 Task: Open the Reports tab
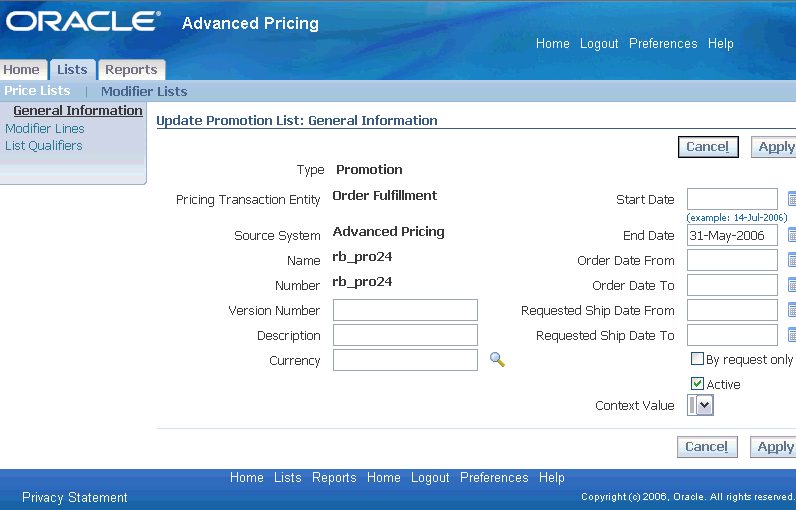(x=131, y=70)
